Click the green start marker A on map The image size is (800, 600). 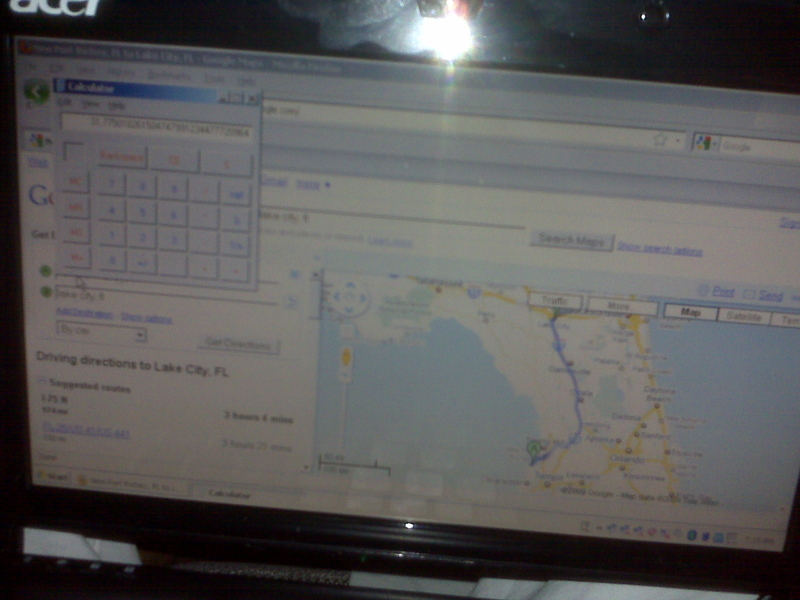(x=534, y=449)
